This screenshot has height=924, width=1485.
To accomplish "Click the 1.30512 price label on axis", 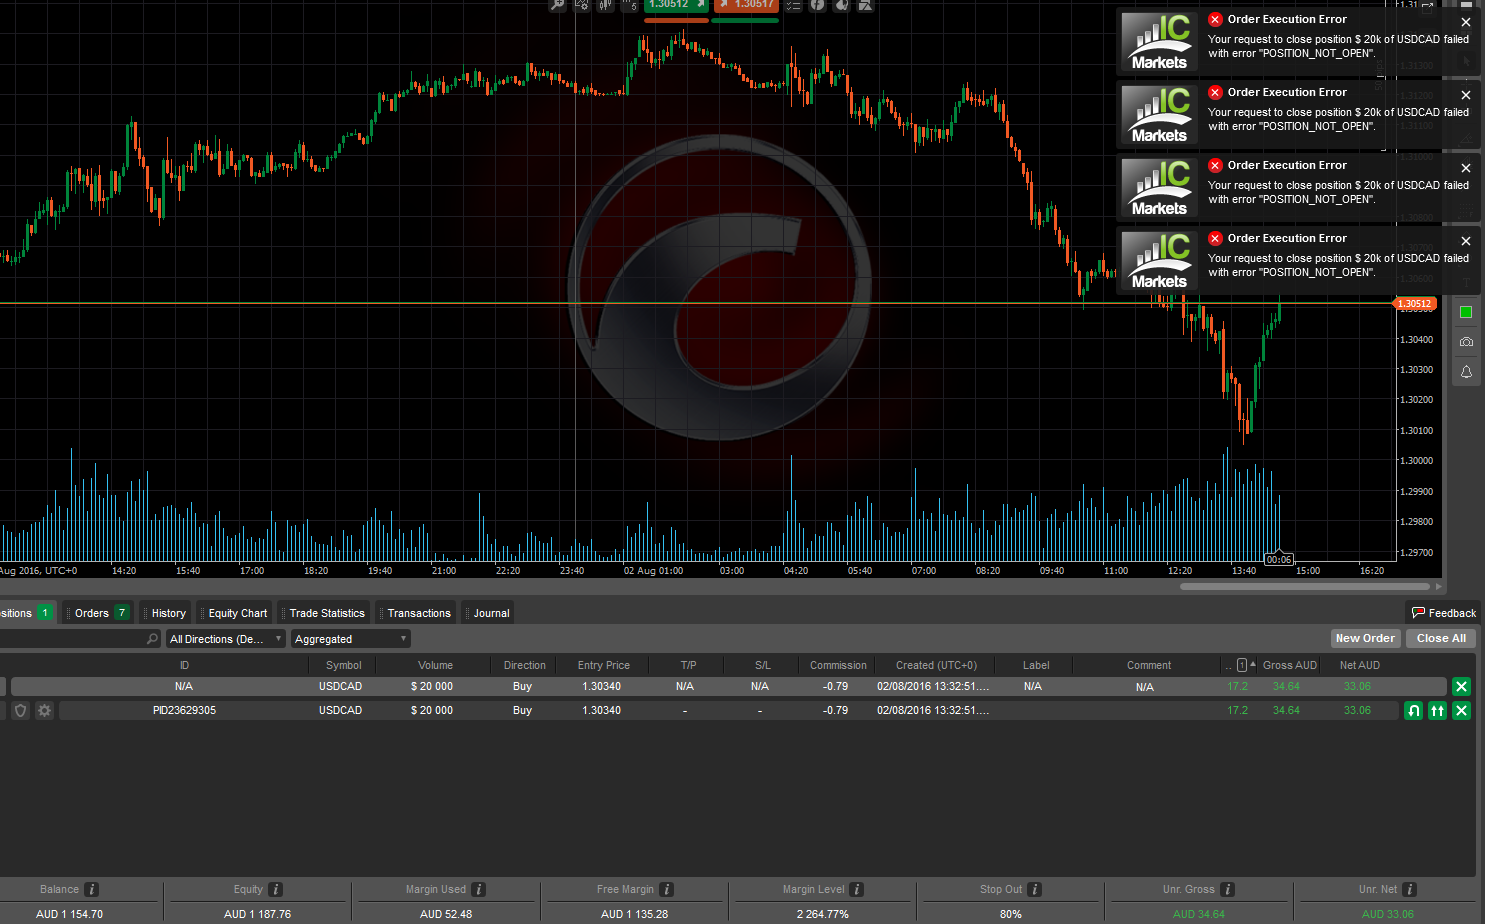I will (1414, 303).
